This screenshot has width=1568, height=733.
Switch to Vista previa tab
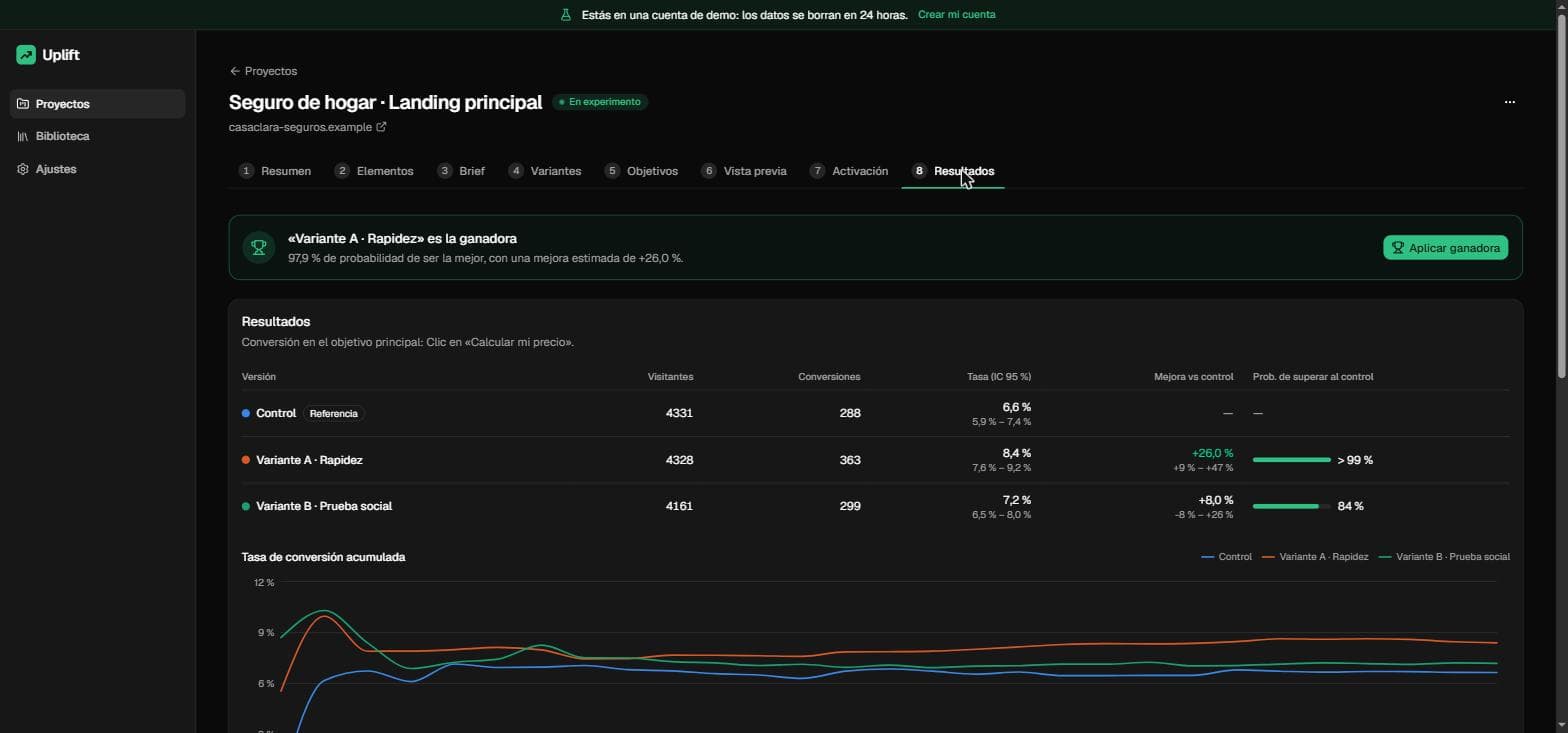pos(744,171)
